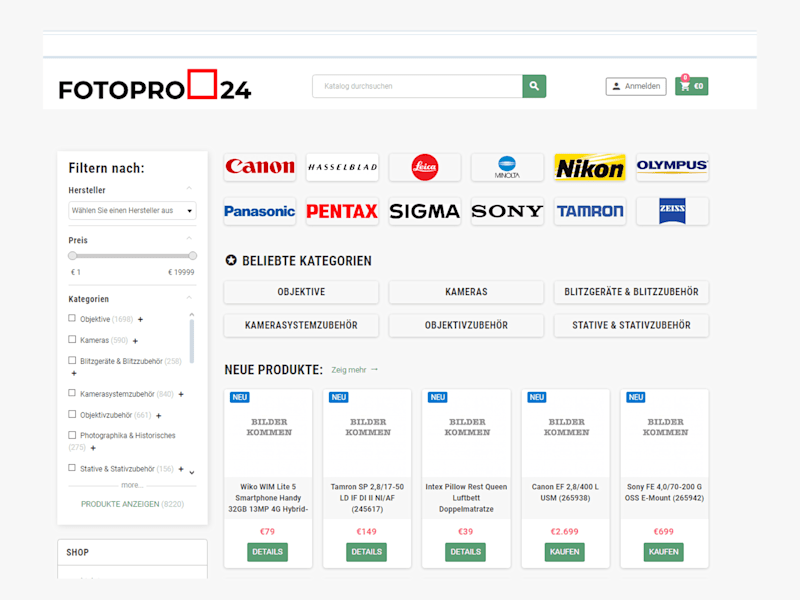Open the Sony FE 4,0/70-200 G product title
Viewport: 800px width, 600px height.
pos(664,492)
